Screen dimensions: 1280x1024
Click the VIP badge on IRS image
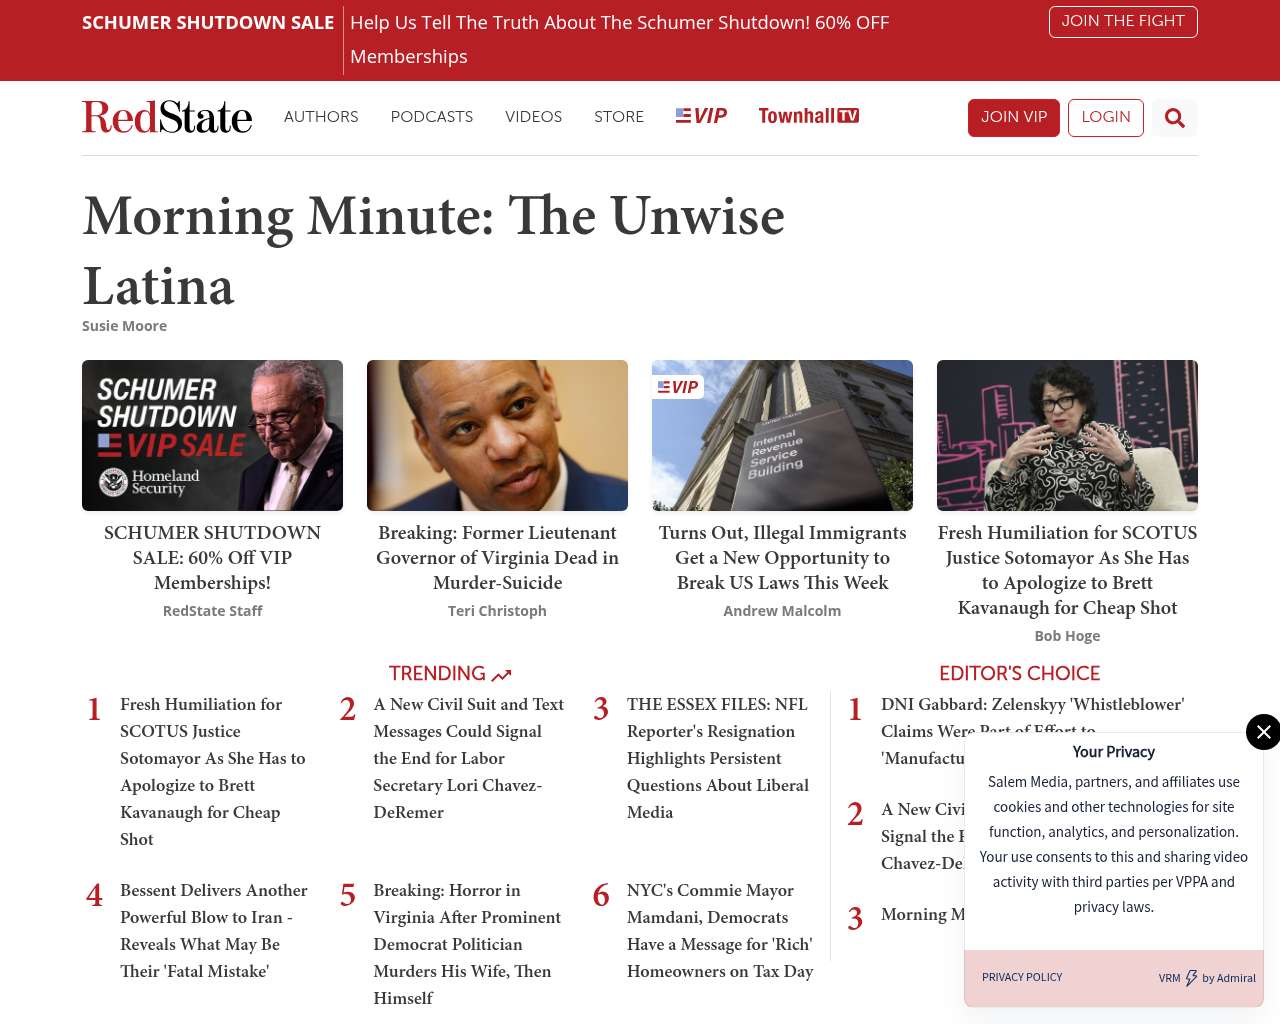point(678,387)
